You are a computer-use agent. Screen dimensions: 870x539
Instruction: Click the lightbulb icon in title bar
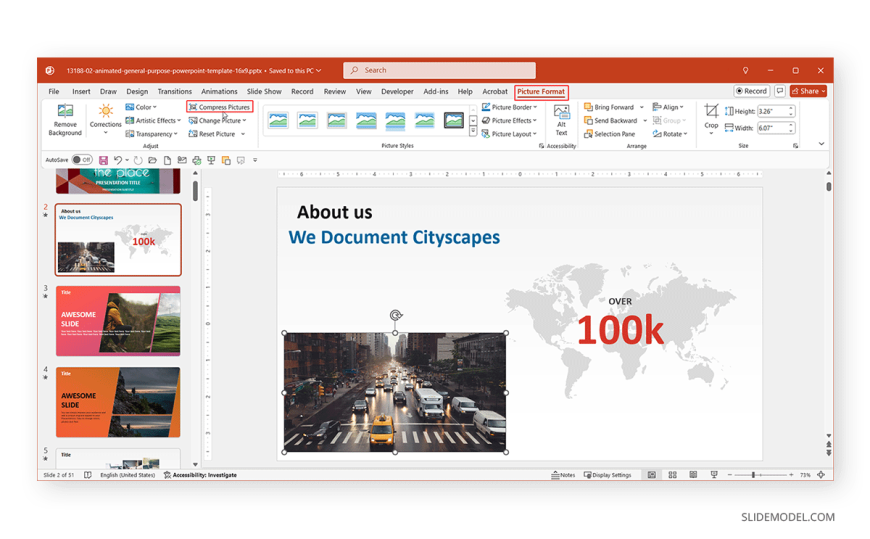coord(745,70)
